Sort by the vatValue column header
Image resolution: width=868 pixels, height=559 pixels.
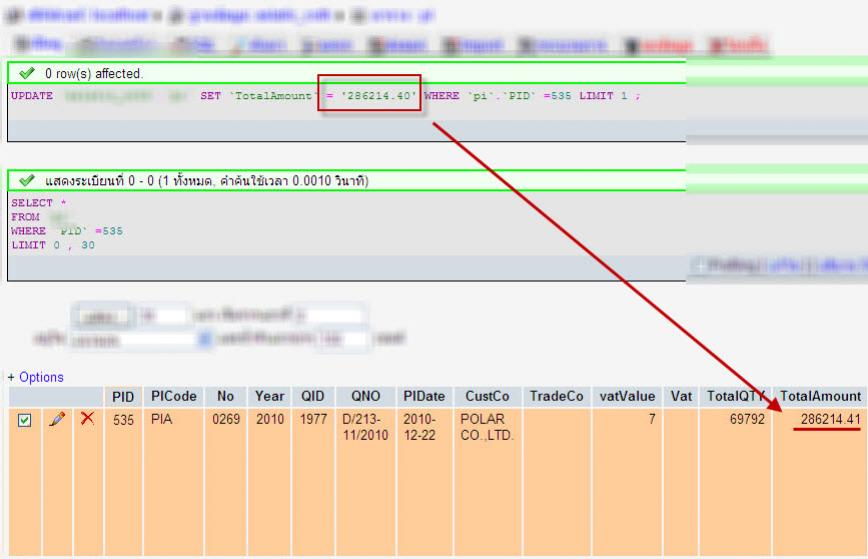627,396
